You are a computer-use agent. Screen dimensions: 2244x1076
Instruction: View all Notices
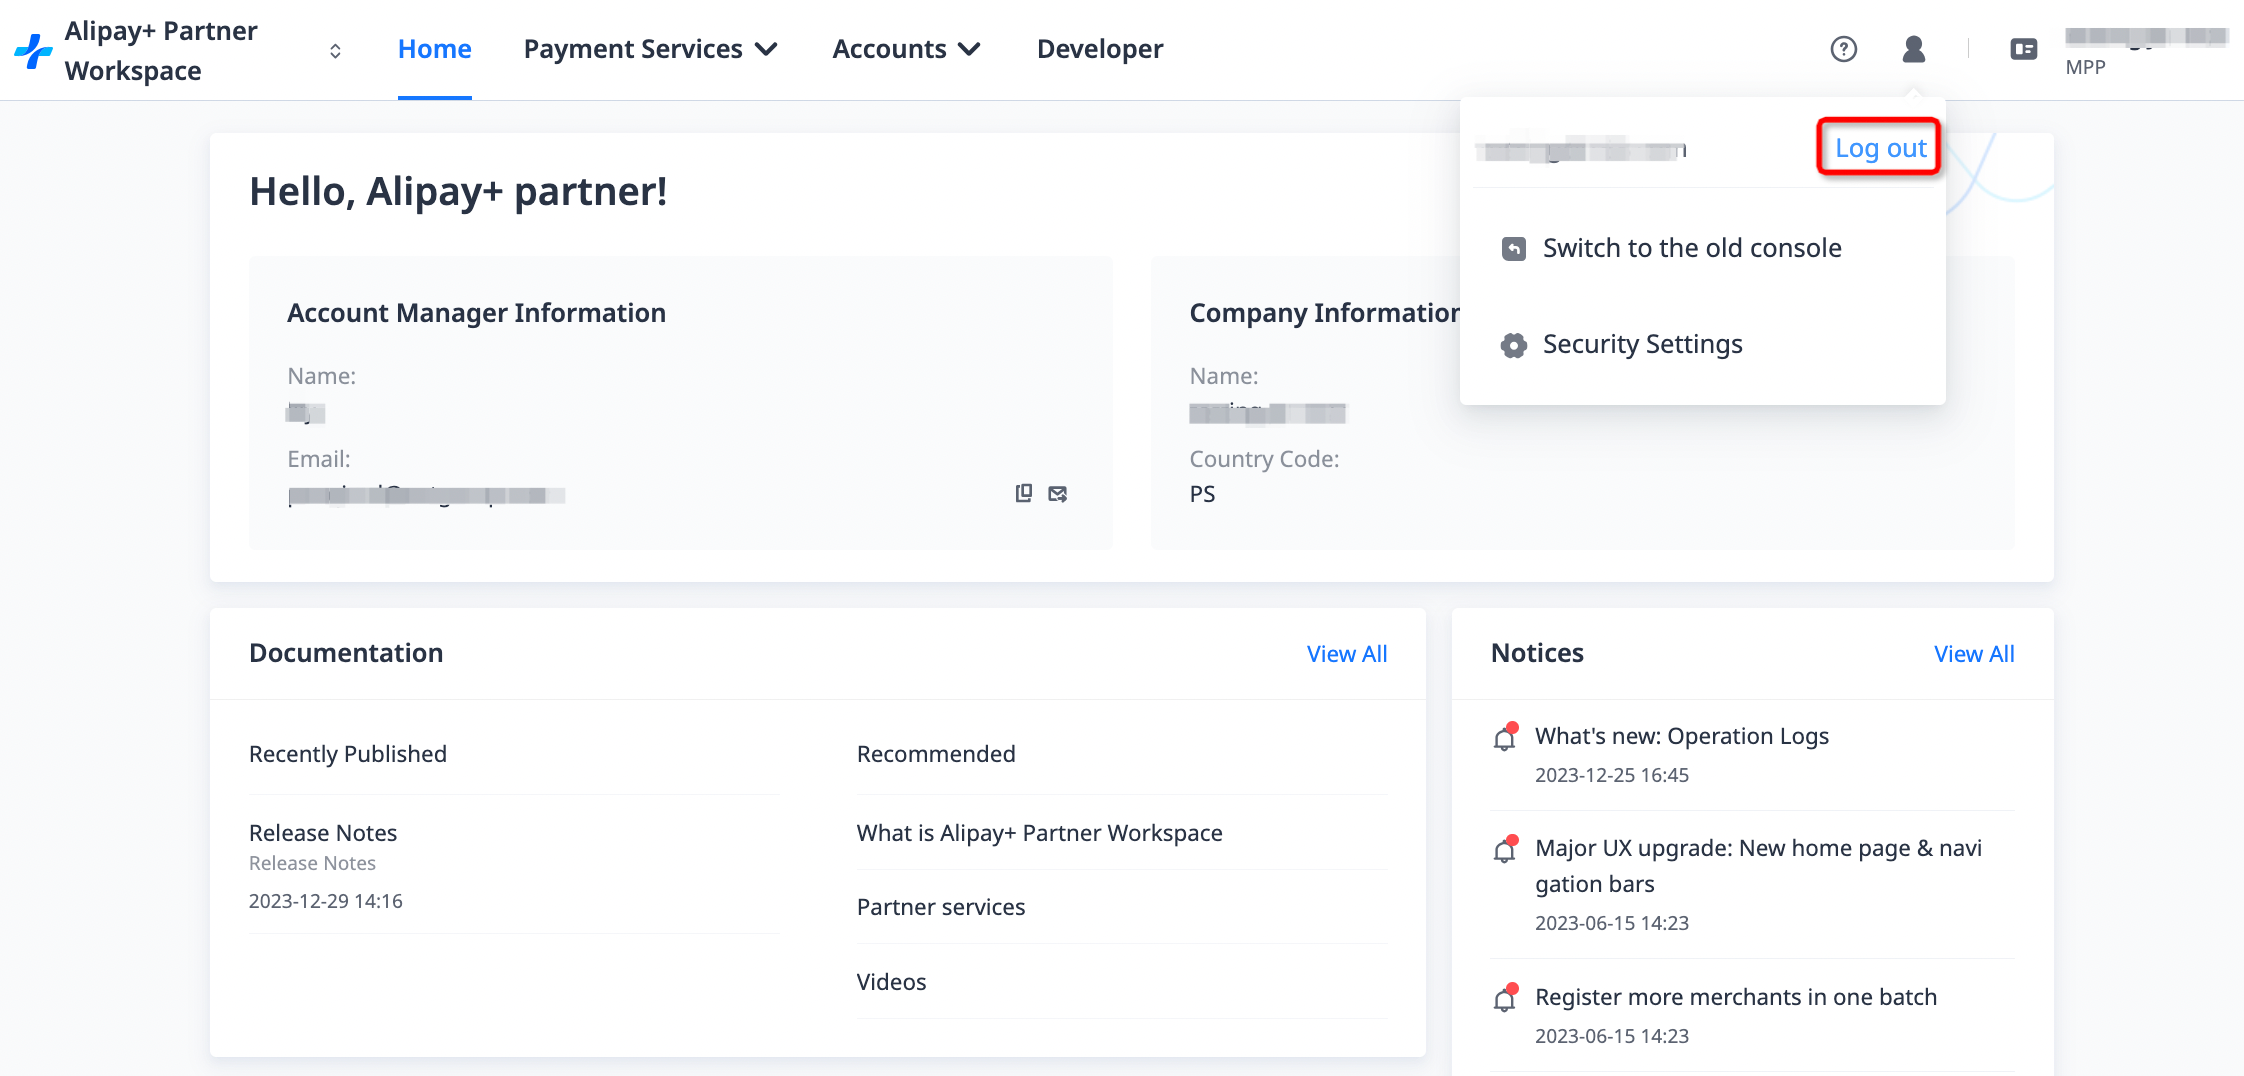click(x=1973, y=654)
